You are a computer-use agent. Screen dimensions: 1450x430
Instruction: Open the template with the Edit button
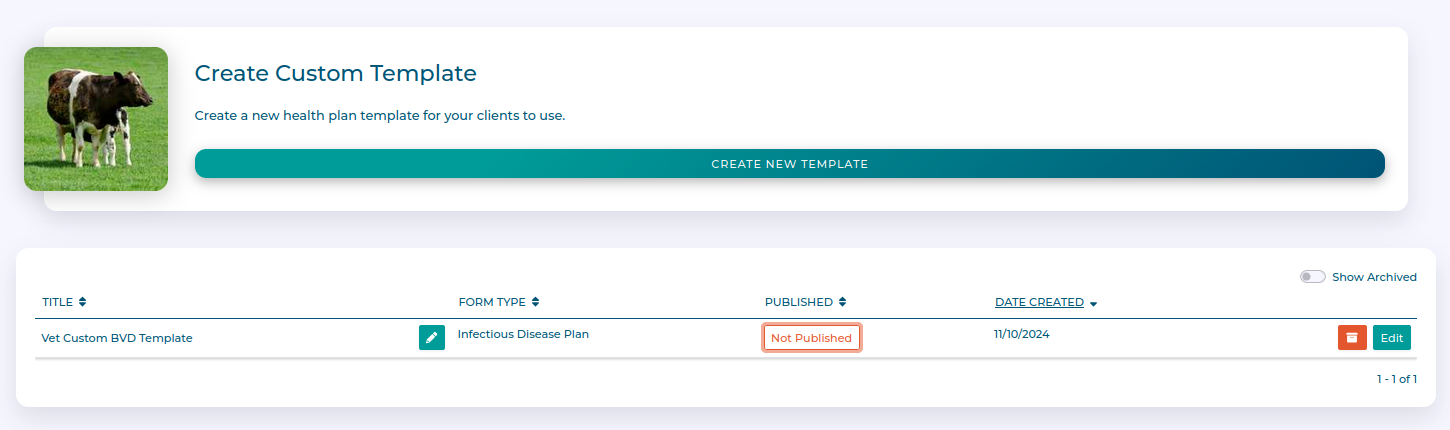click(x=1391, y=338)
